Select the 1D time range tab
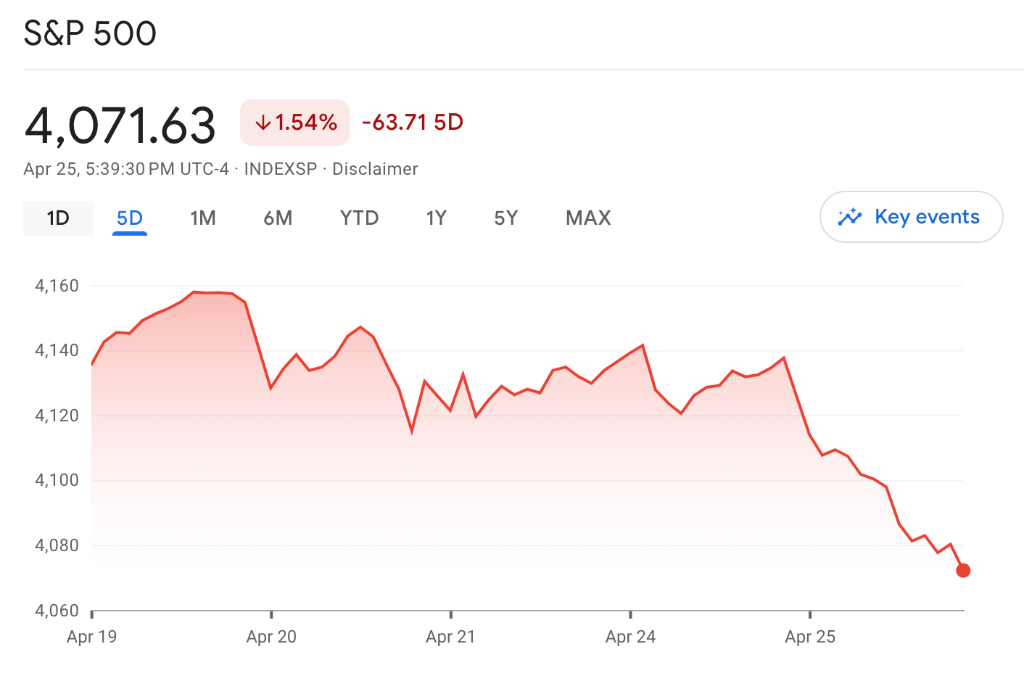This screenshot has height=675, width=1024. 58,218
